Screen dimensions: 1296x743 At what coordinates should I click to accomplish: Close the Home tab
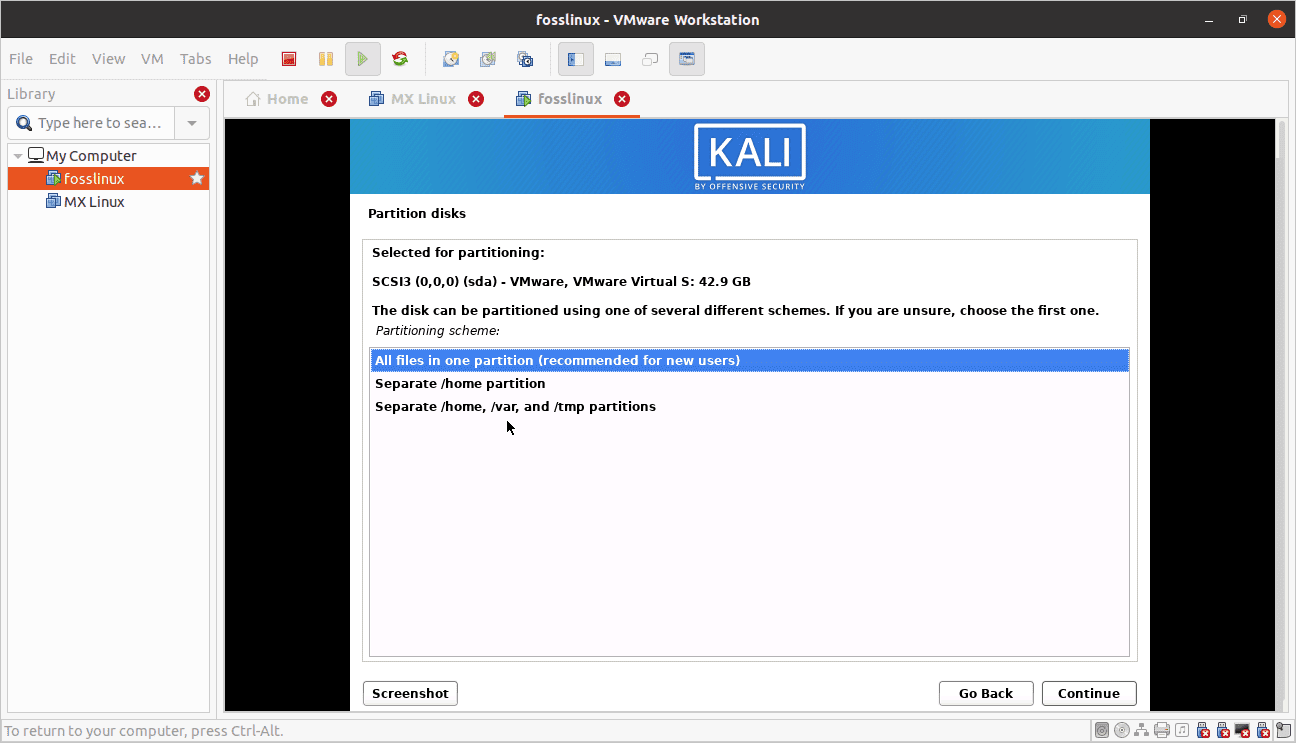click(329, 99)
